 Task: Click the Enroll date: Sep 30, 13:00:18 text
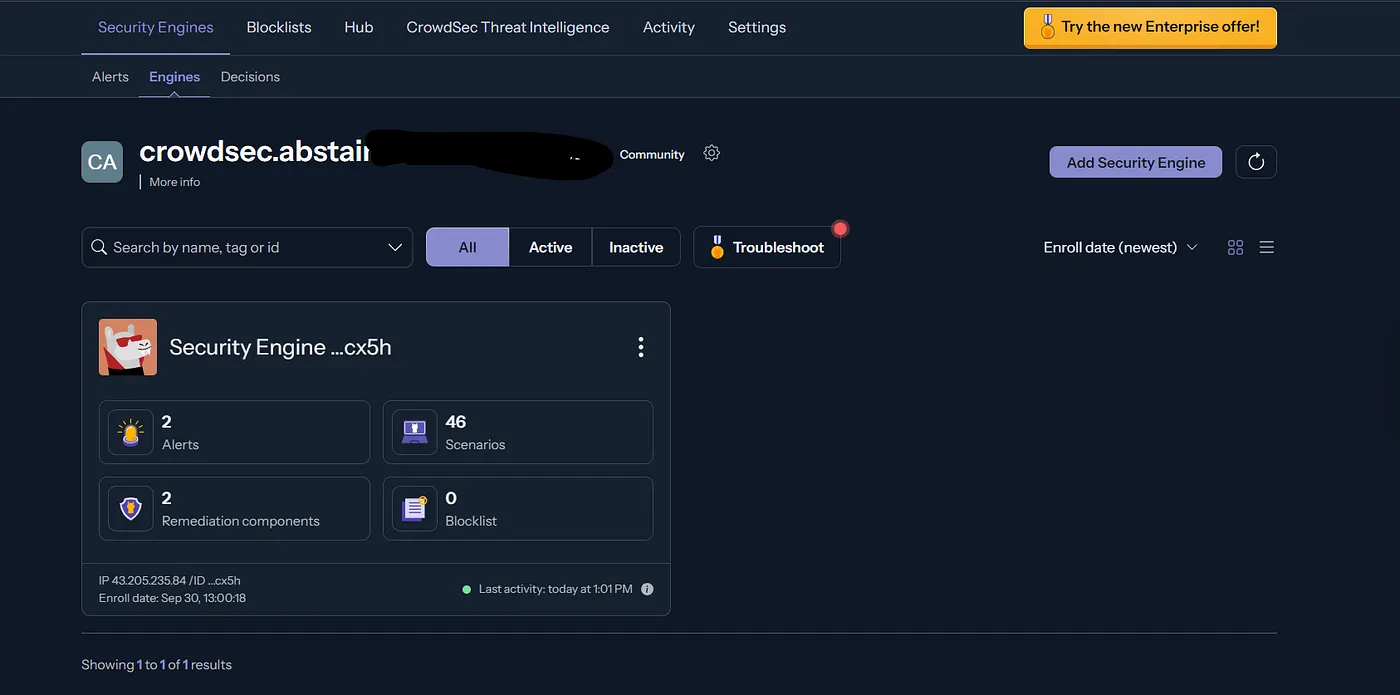click(172, 598)
